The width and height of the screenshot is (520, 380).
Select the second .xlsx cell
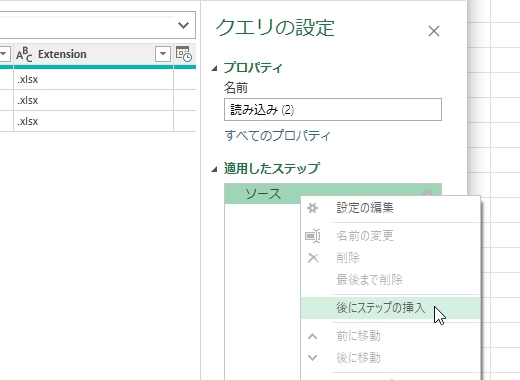tap(93, 100)
